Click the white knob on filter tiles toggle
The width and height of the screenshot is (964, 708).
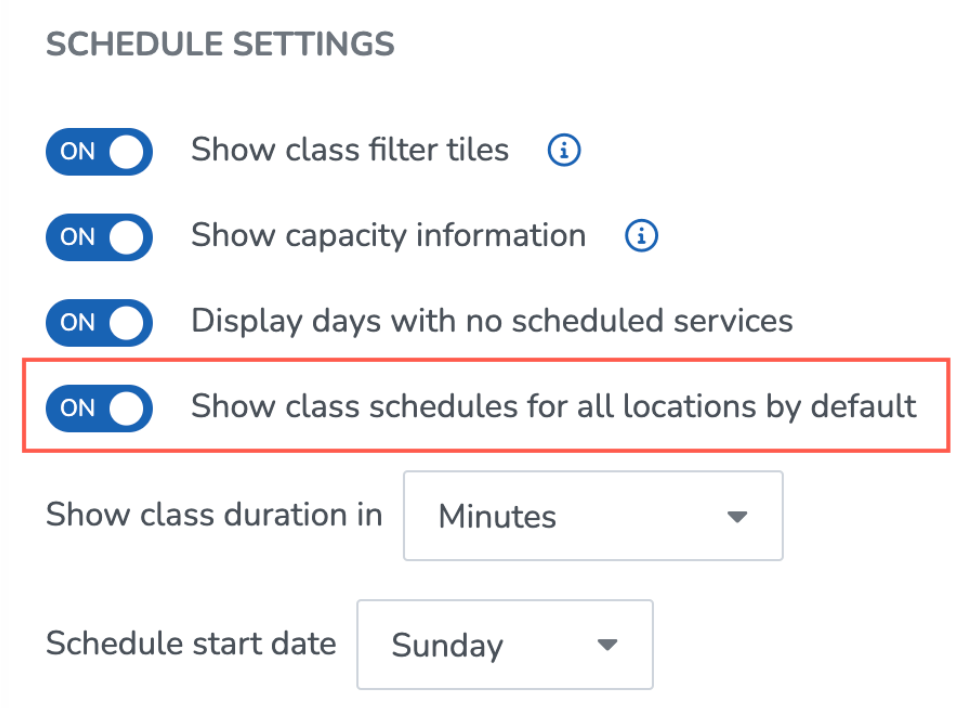pos(127,151)
